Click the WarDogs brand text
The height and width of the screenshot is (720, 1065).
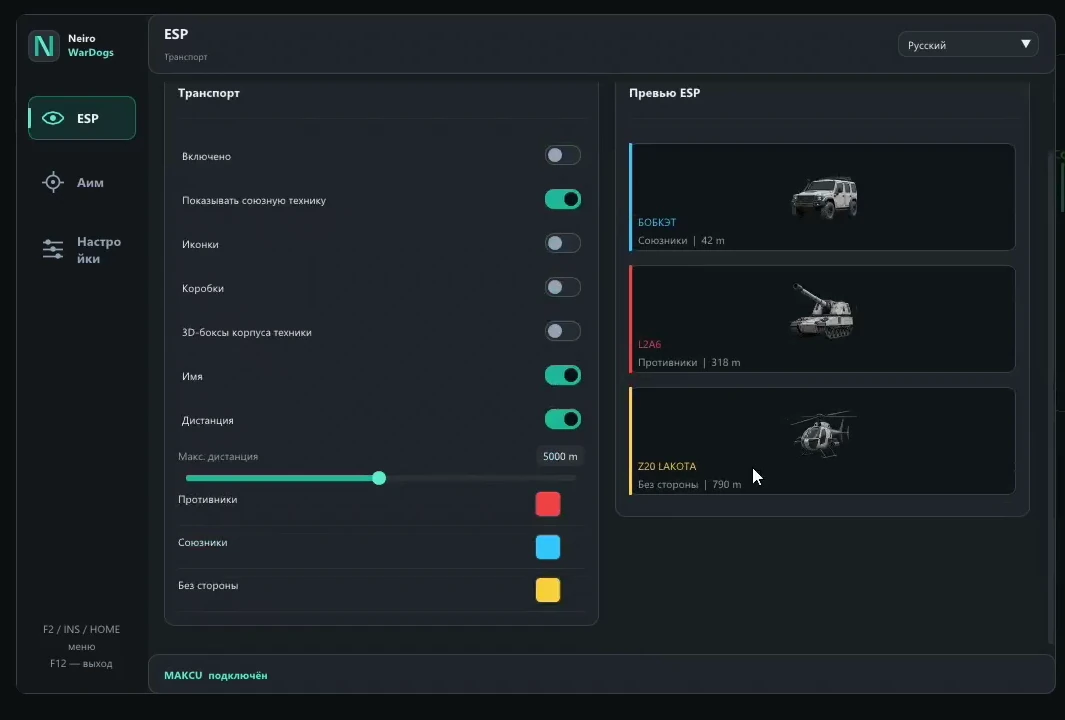(90, 53)
